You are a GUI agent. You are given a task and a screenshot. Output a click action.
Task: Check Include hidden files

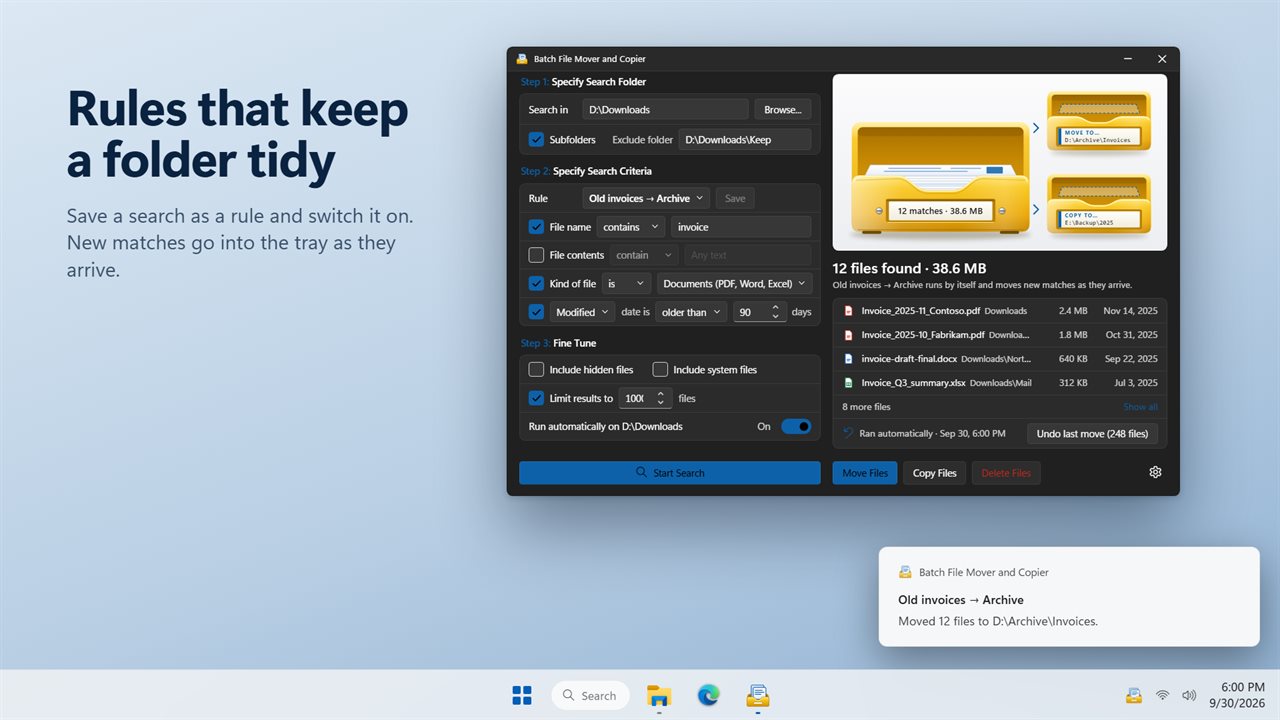pyautogui.click(x=536, y=369)
